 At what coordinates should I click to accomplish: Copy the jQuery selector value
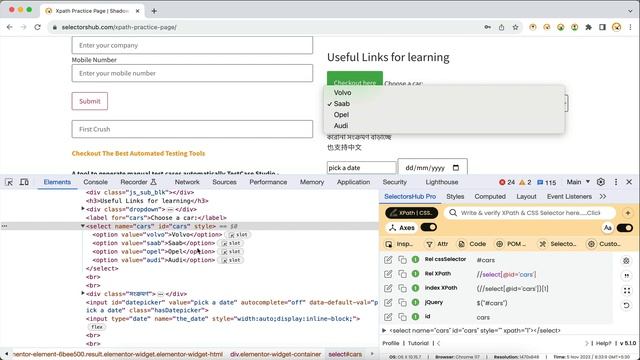402,302
